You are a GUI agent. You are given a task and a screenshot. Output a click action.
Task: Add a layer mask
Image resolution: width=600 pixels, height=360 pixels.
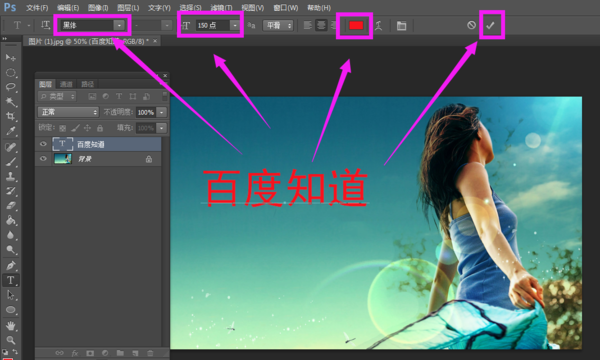tap(90, 353)
